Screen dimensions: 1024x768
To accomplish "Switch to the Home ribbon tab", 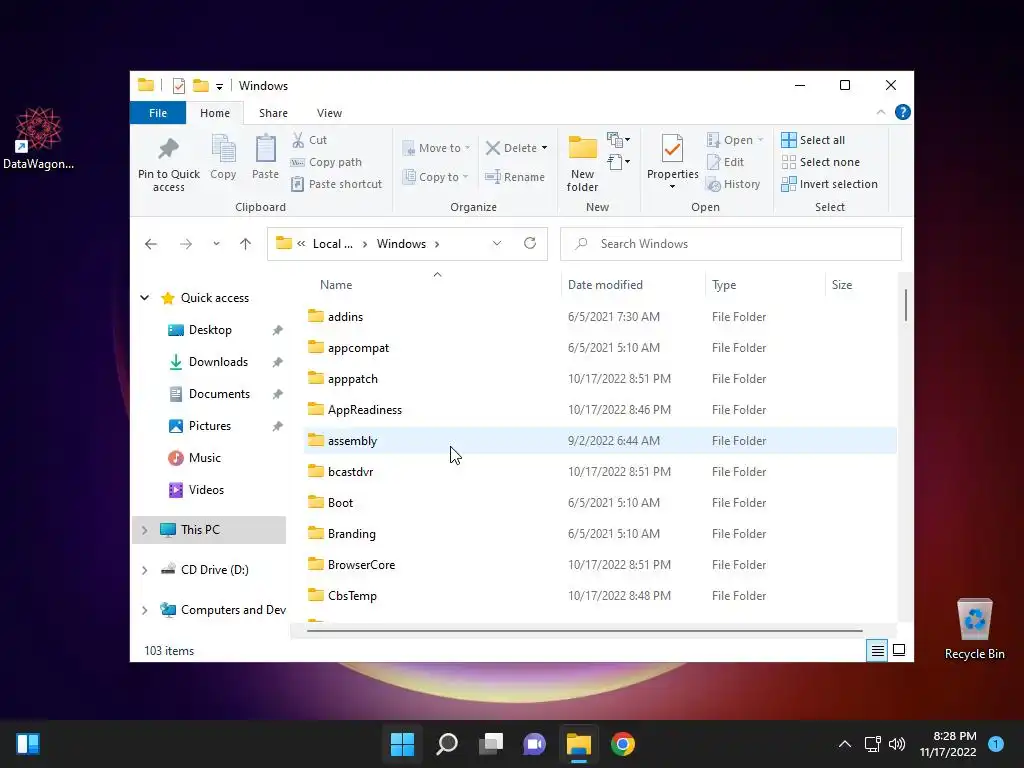I will (215, 113).
